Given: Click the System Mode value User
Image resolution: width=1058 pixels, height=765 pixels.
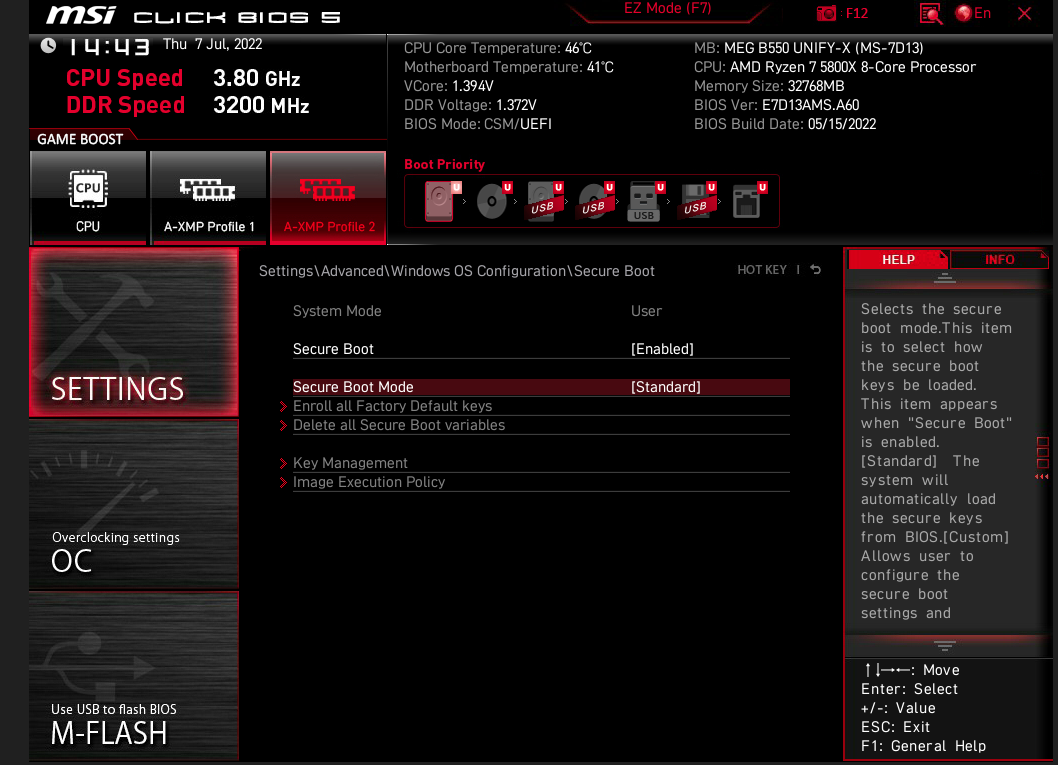Looking at the screenshot, I should click(646, 311).
